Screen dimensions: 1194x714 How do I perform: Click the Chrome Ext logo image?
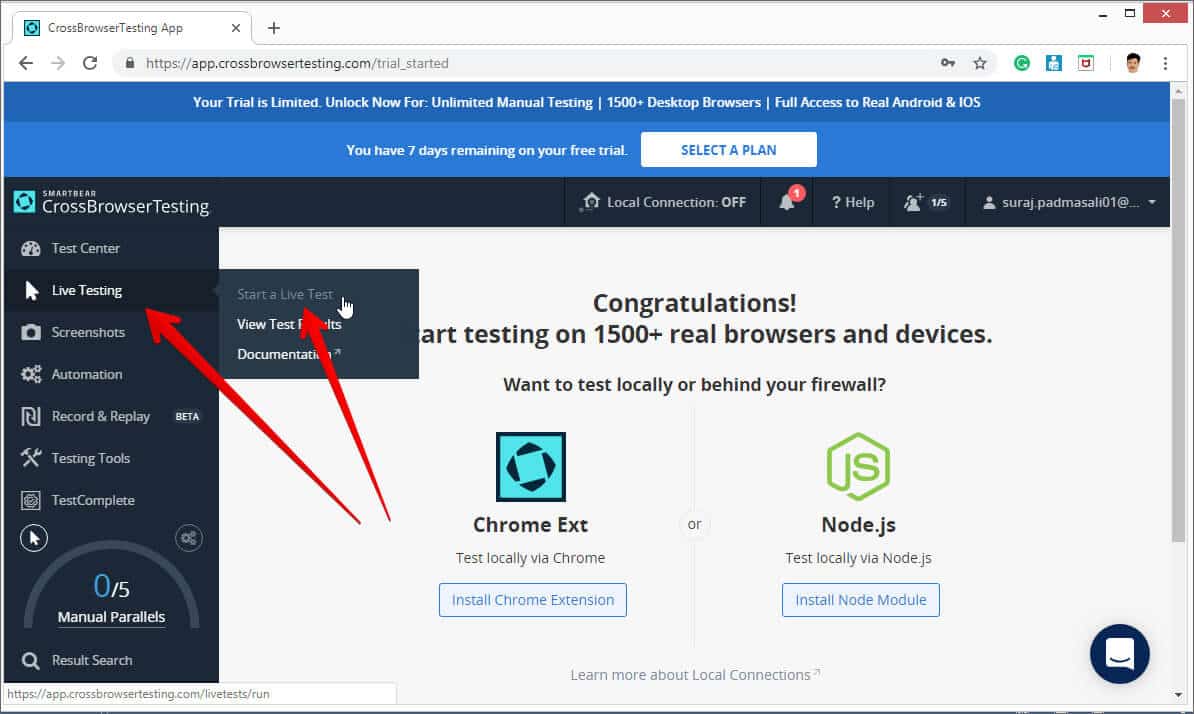pyautogui.click(x=531, y=467)
